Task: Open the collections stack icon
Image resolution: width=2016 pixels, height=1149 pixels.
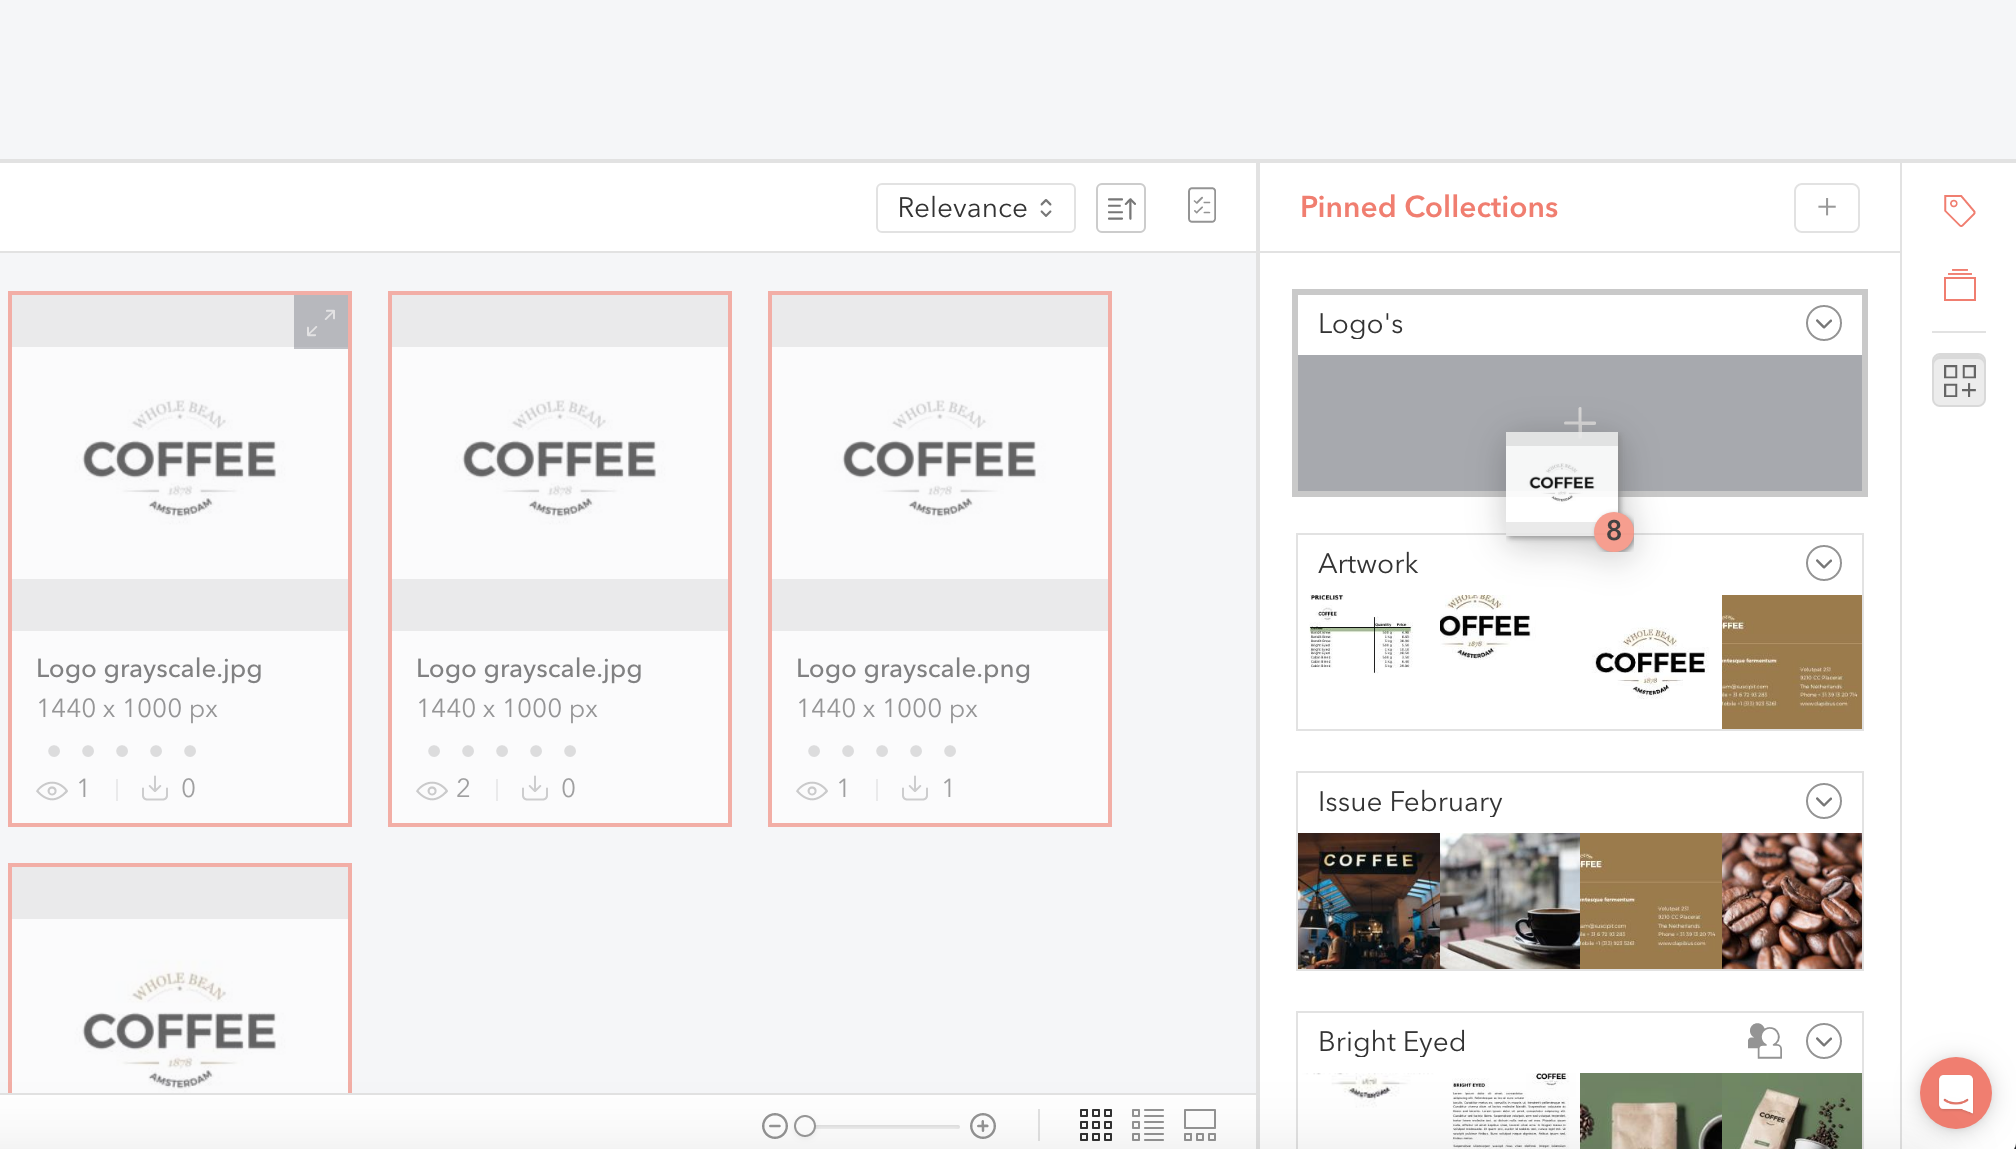Action: click(1958, 286)
